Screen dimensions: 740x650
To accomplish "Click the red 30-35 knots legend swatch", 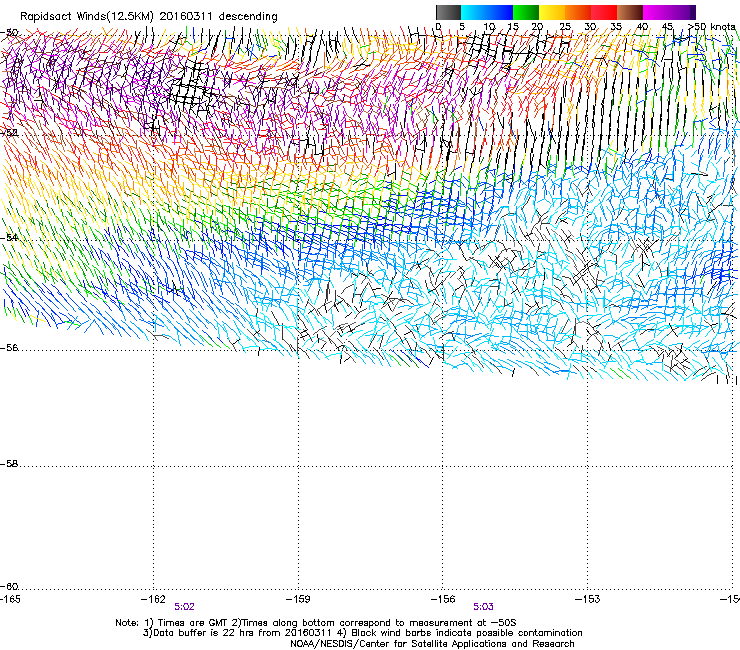I will [x=604, y=12].
